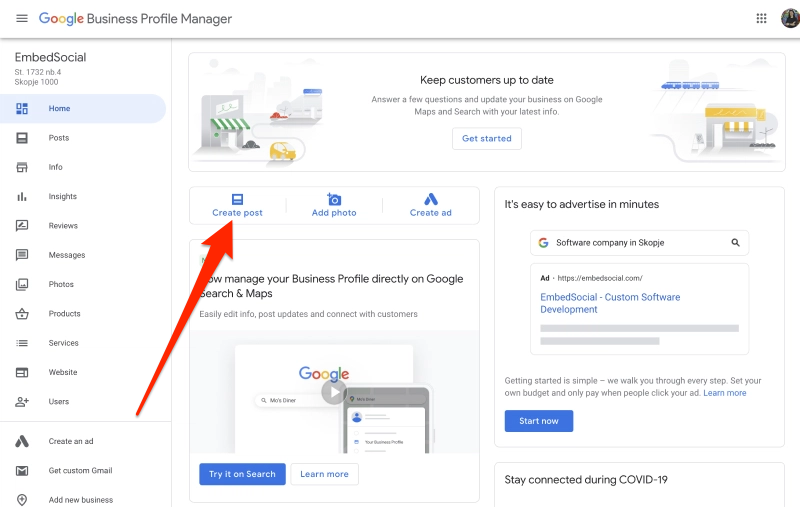
Task: Open the Messages menu item
Action: [83, 255]
